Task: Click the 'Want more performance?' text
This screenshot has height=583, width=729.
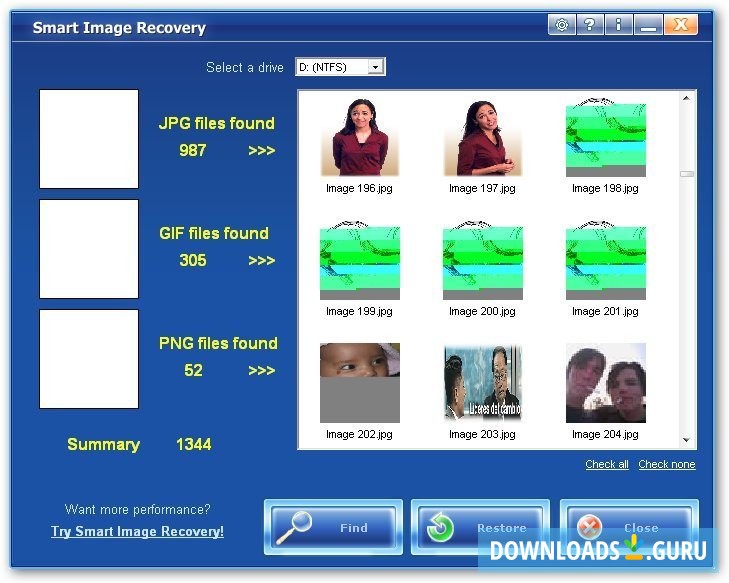Action: [138, 509]
